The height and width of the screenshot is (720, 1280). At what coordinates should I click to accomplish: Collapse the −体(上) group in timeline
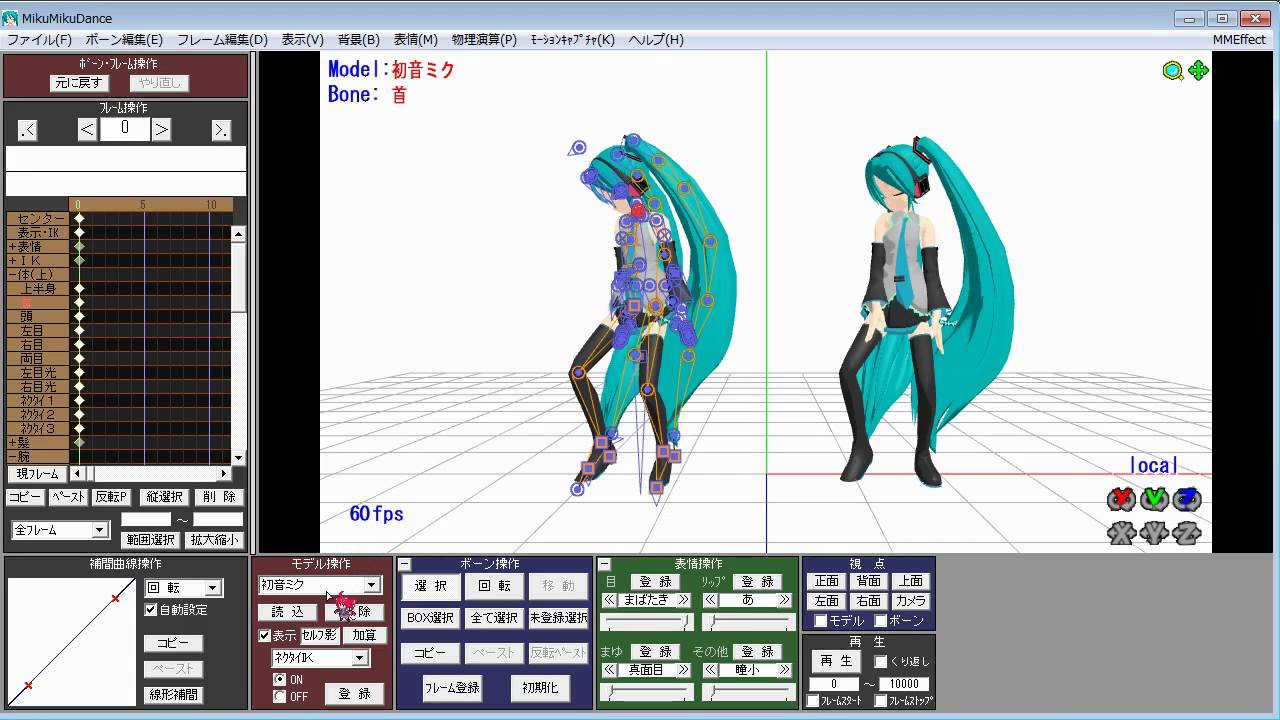point(37,274)
